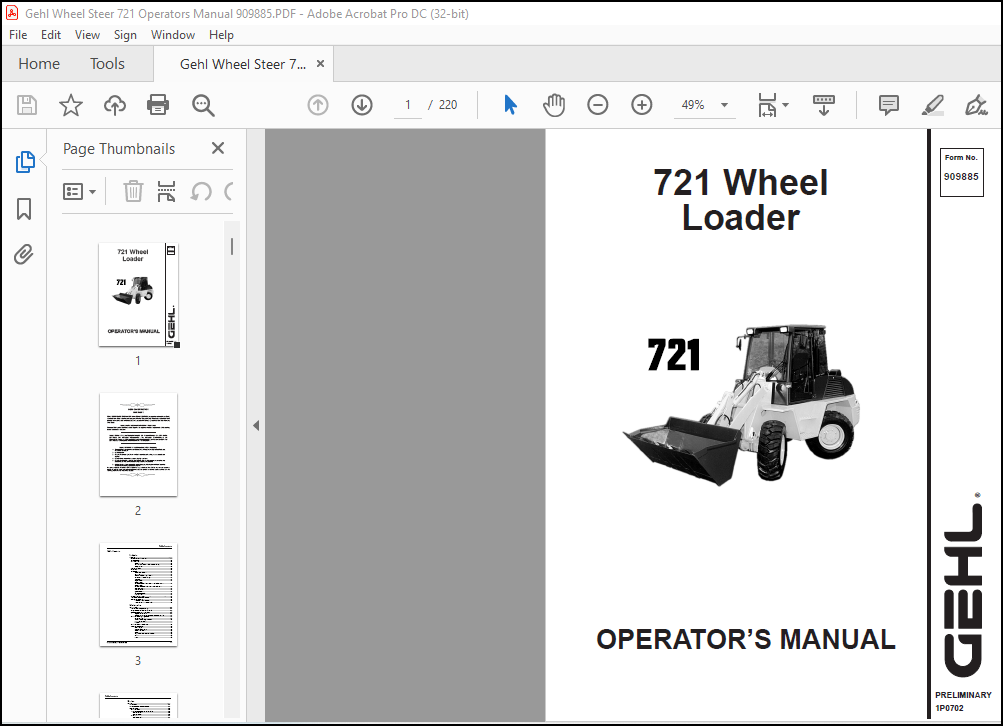
Task: Open the View menu
Action: point(87,35)
